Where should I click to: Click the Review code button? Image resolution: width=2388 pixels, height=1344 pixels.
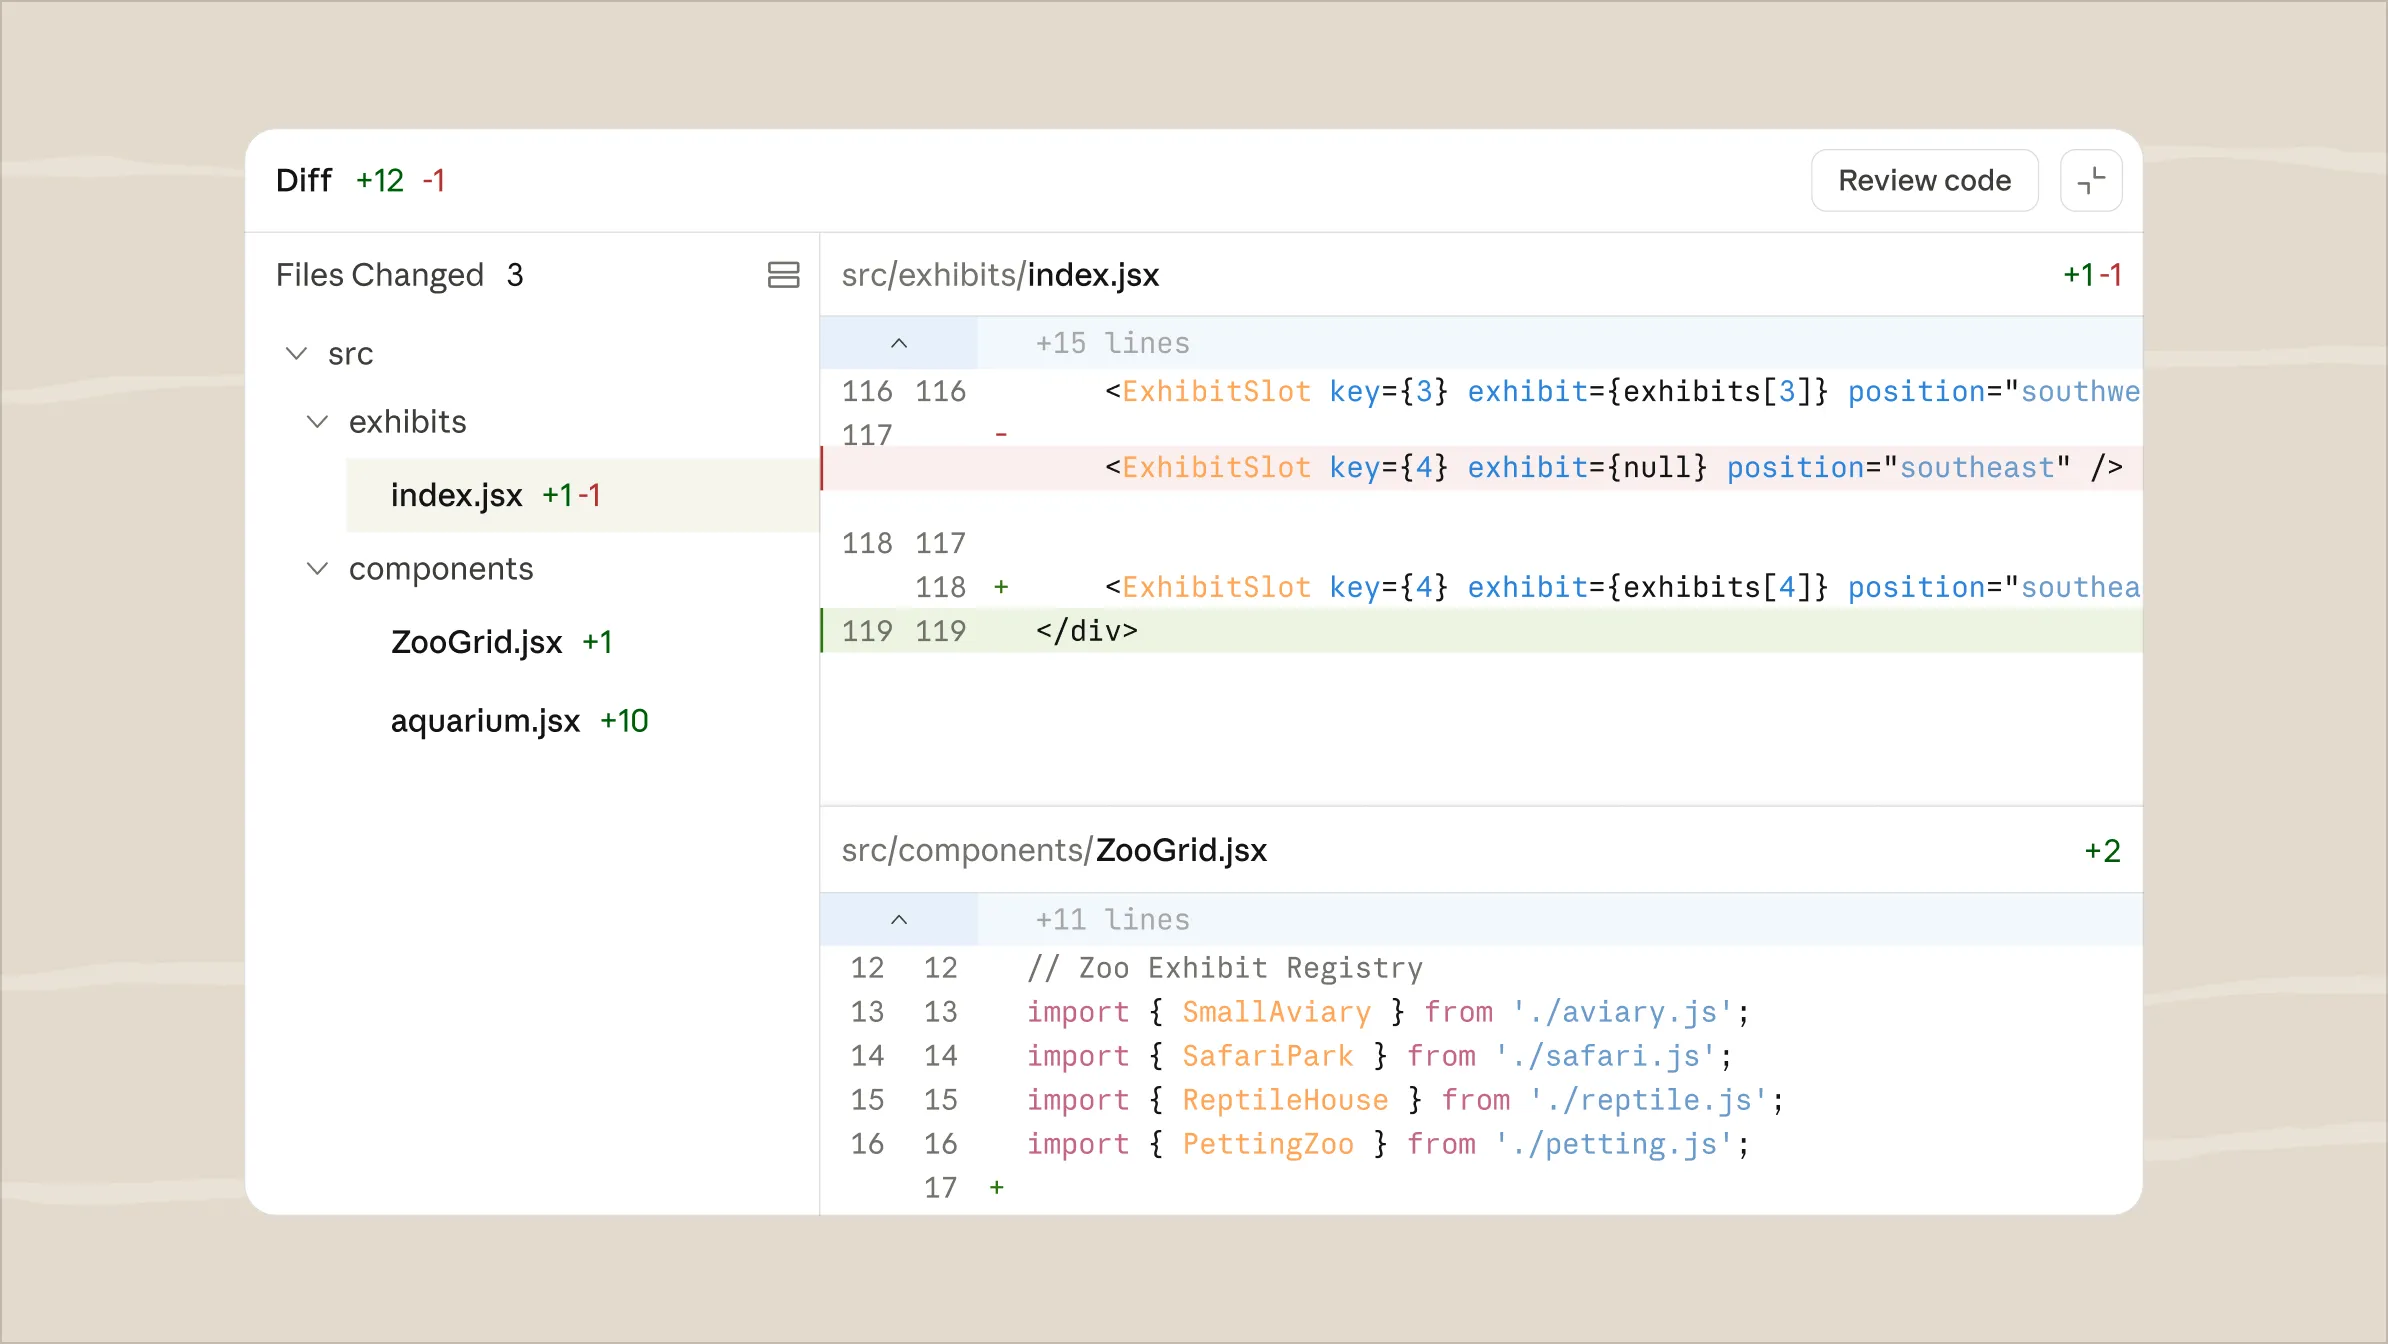click(x=1923, y=181)
